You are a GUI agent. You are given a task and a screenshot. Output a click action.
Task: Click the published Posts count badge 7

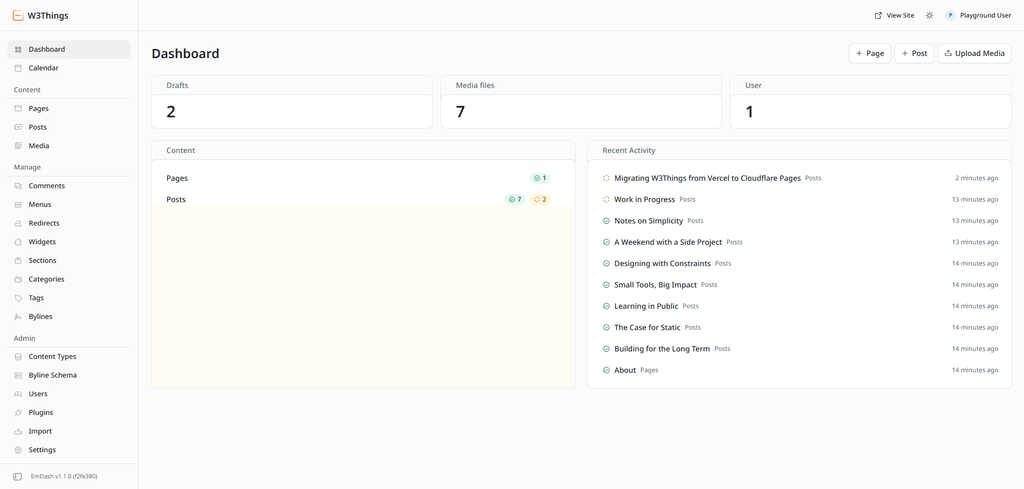pyautogui.click(x=515, y=199)
